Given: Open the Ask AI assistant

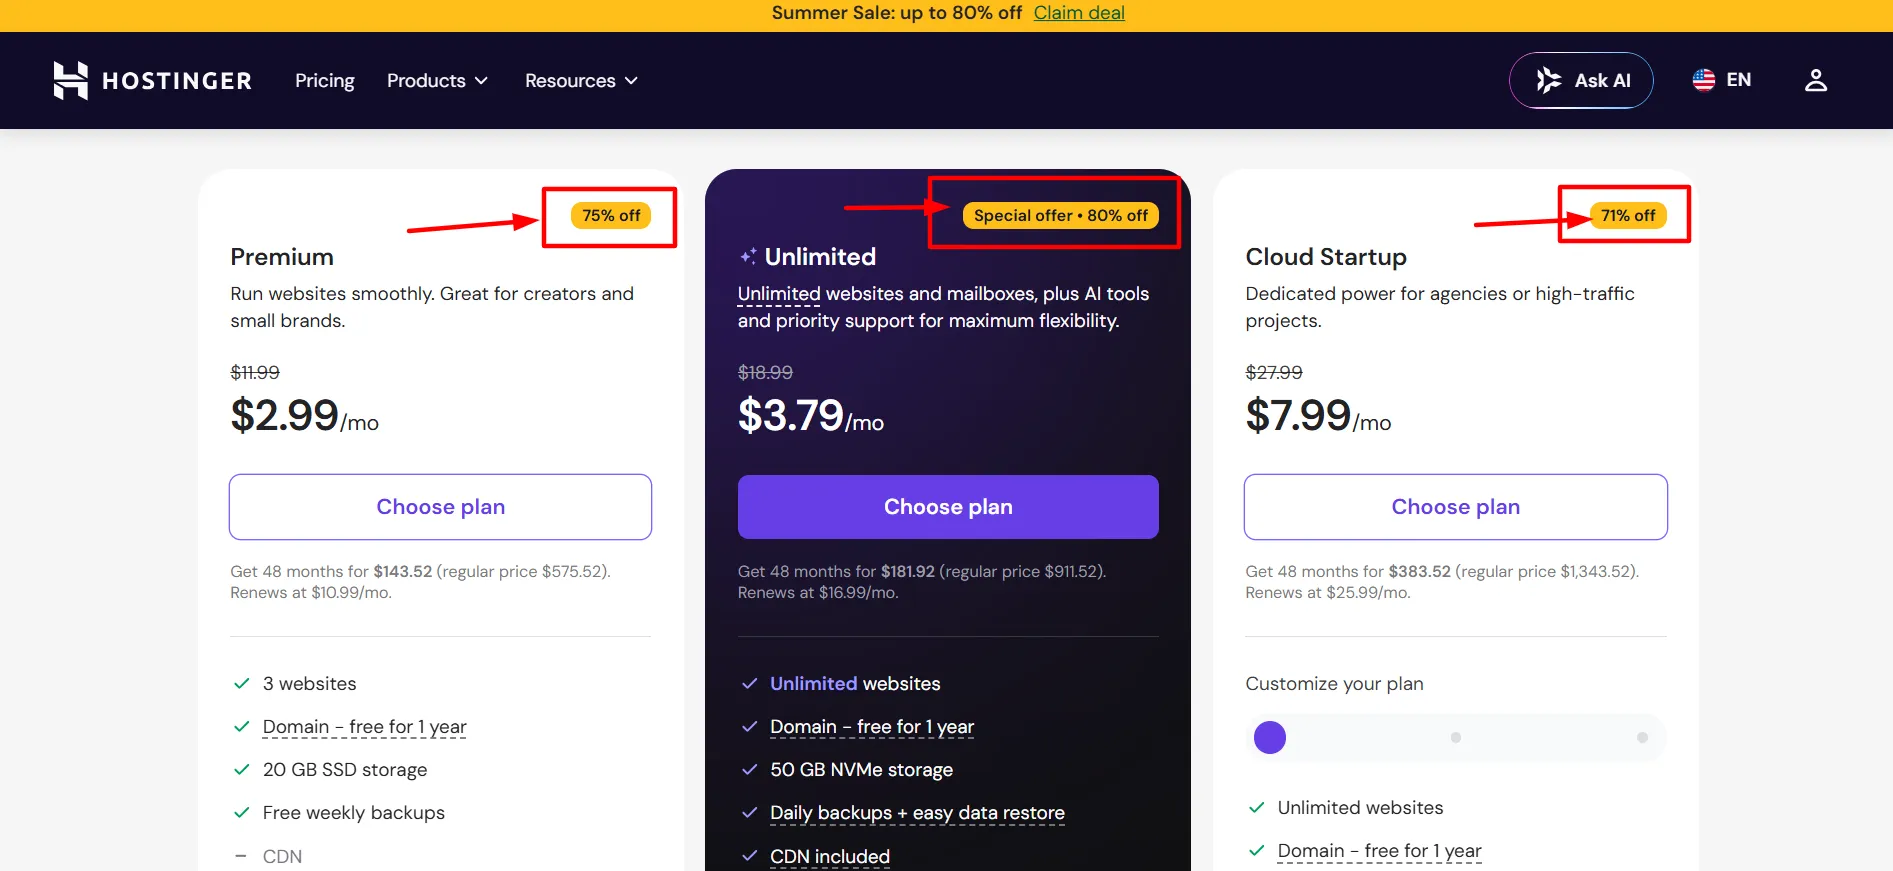Looking at the screenshot, I should point(1581,80).
